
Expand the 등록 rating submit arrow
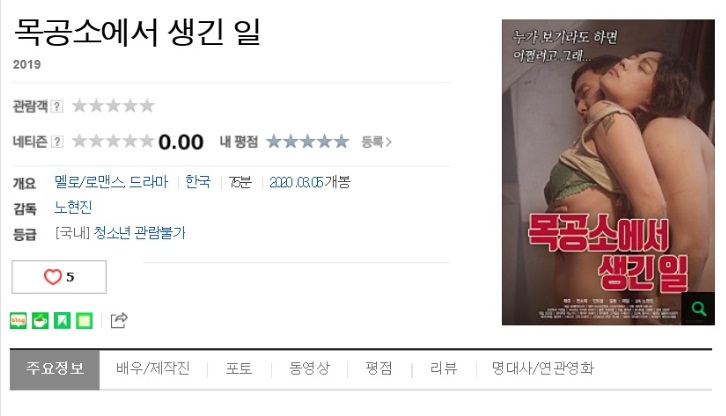[x=376, y=142]
